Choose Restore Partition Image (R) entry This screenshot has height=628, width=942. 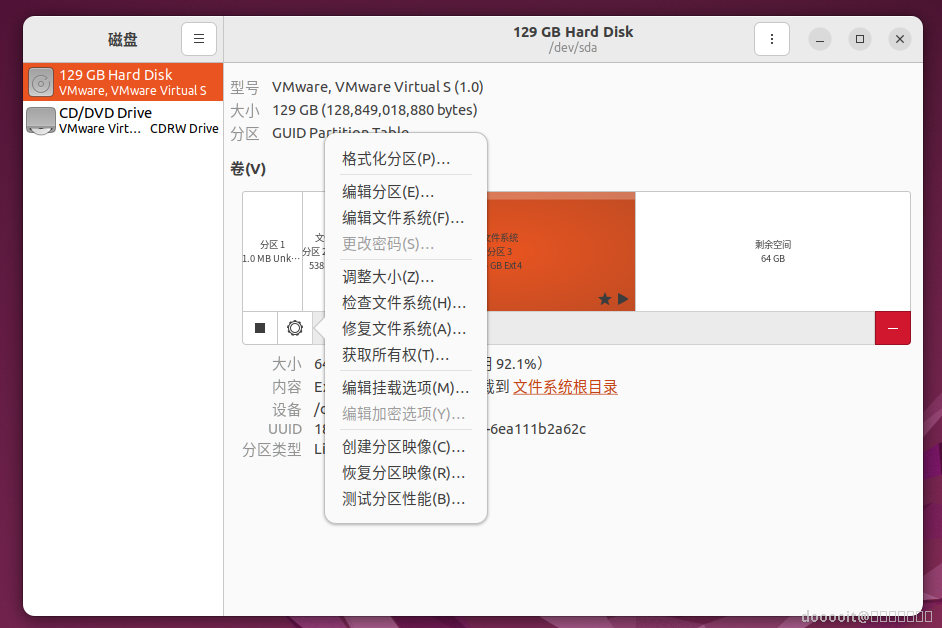coord(406,473)
